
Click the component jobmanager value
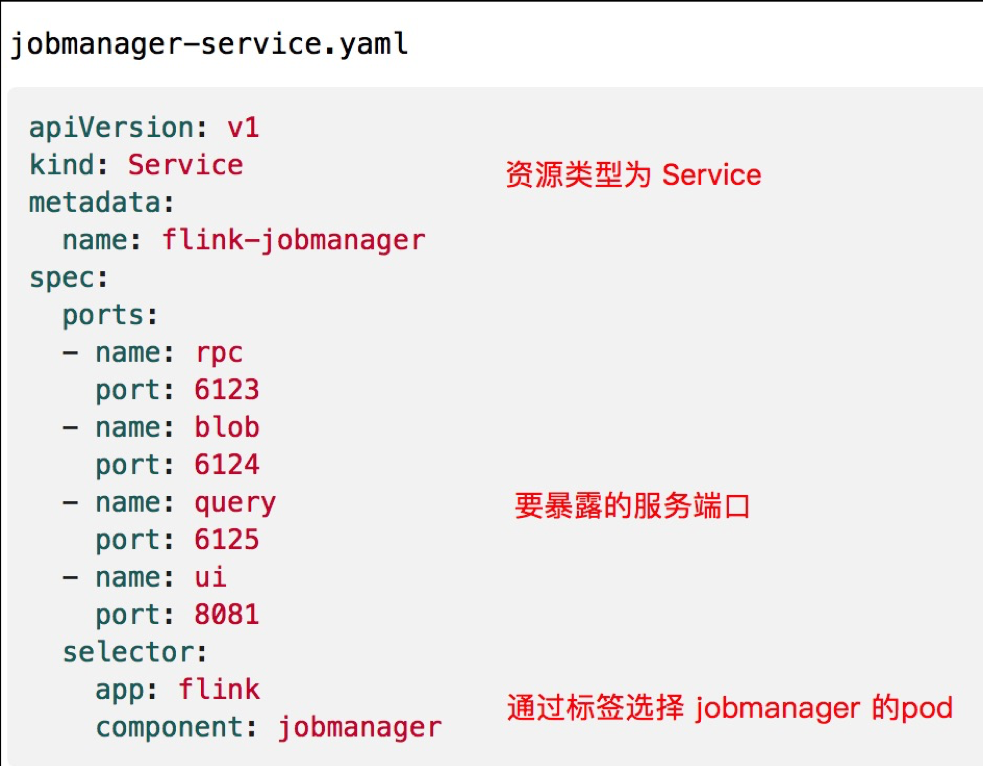(x=360, y=728)
